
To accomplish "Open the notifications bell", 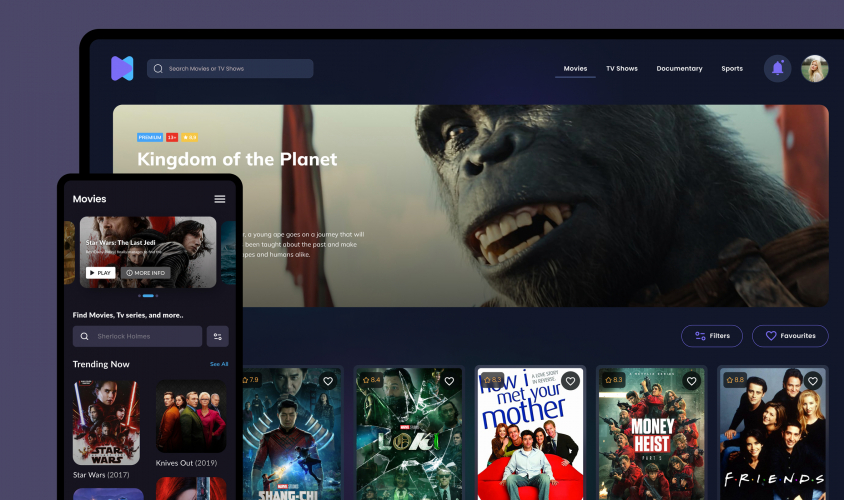I will 777,68.
